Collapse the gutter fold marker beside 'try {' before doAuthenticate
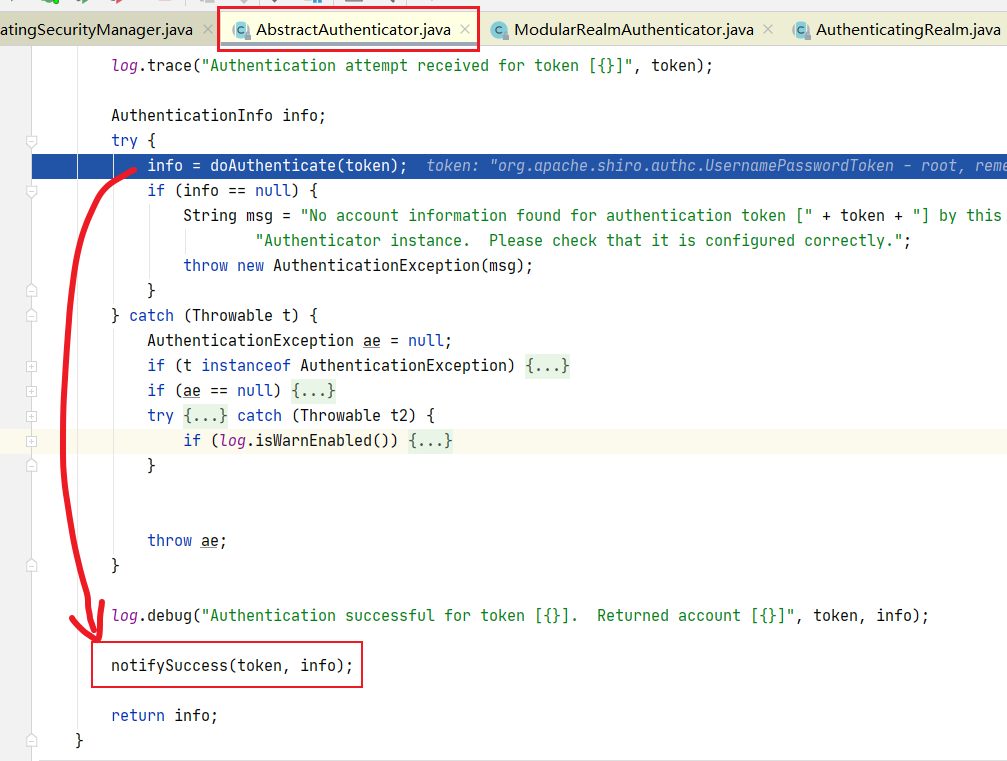1007x761 pixels. coord(31,141)
